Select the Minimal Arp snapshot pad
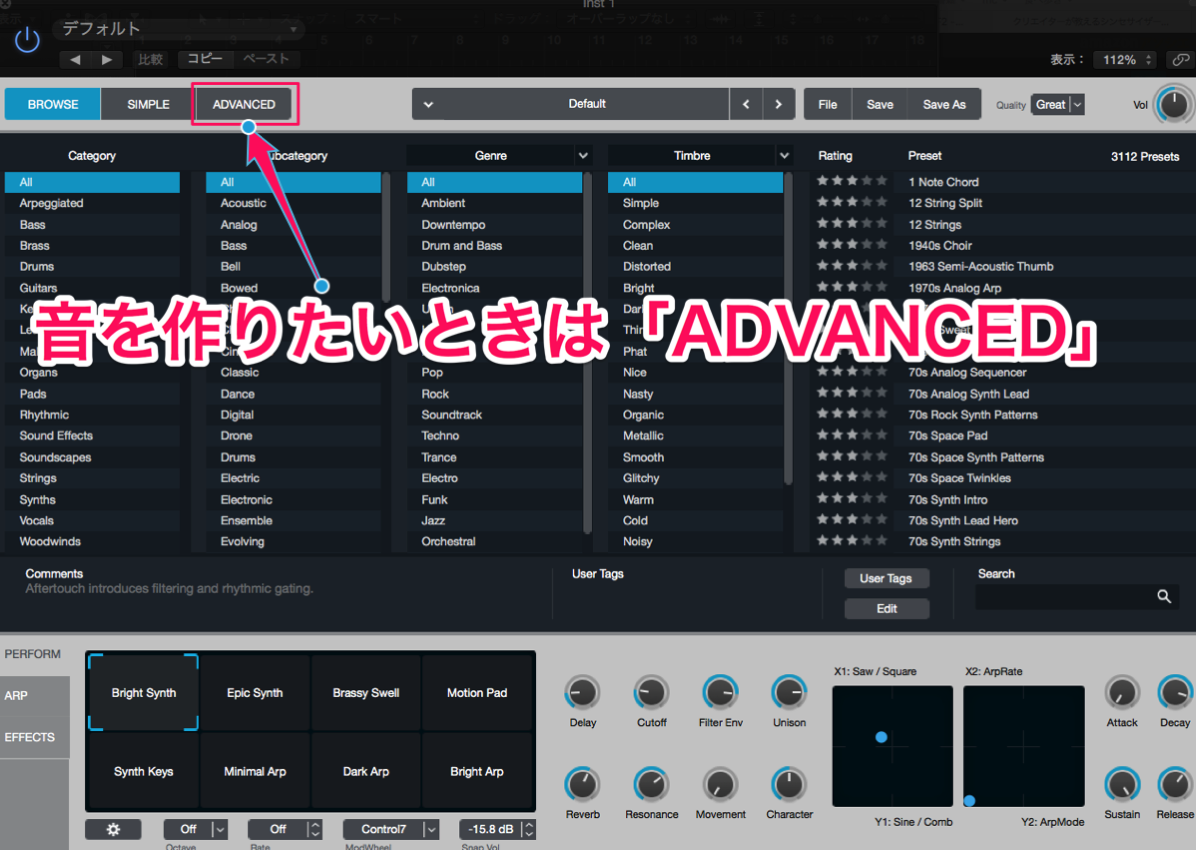This screenshot has width=1196, height=850. point(255,771)
